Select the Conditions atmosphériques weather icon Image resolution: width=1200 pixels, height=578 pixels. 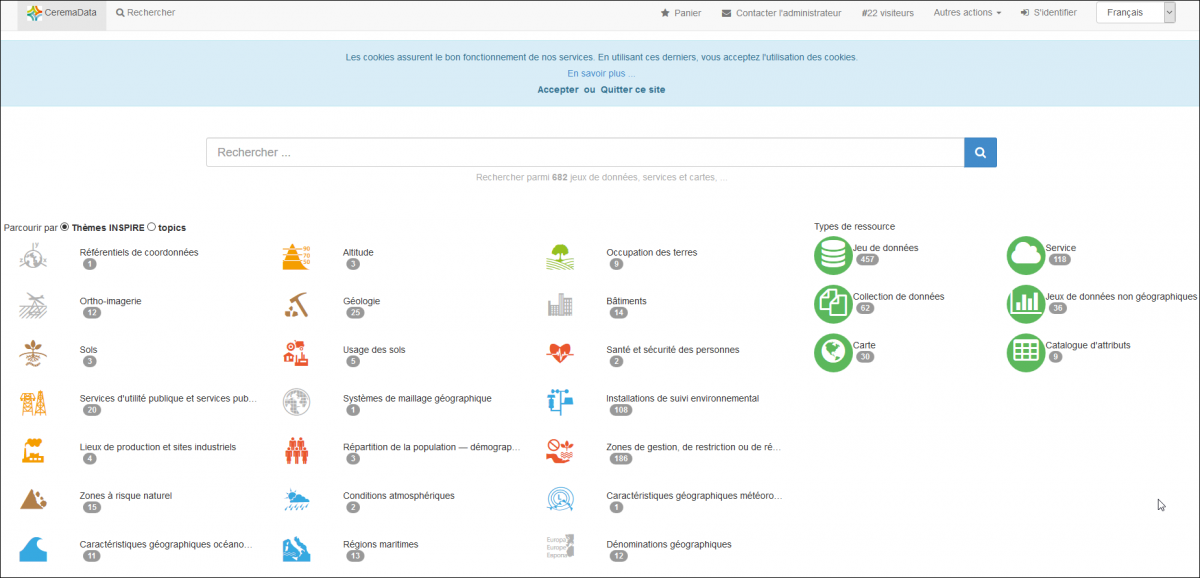pos(296,500)
